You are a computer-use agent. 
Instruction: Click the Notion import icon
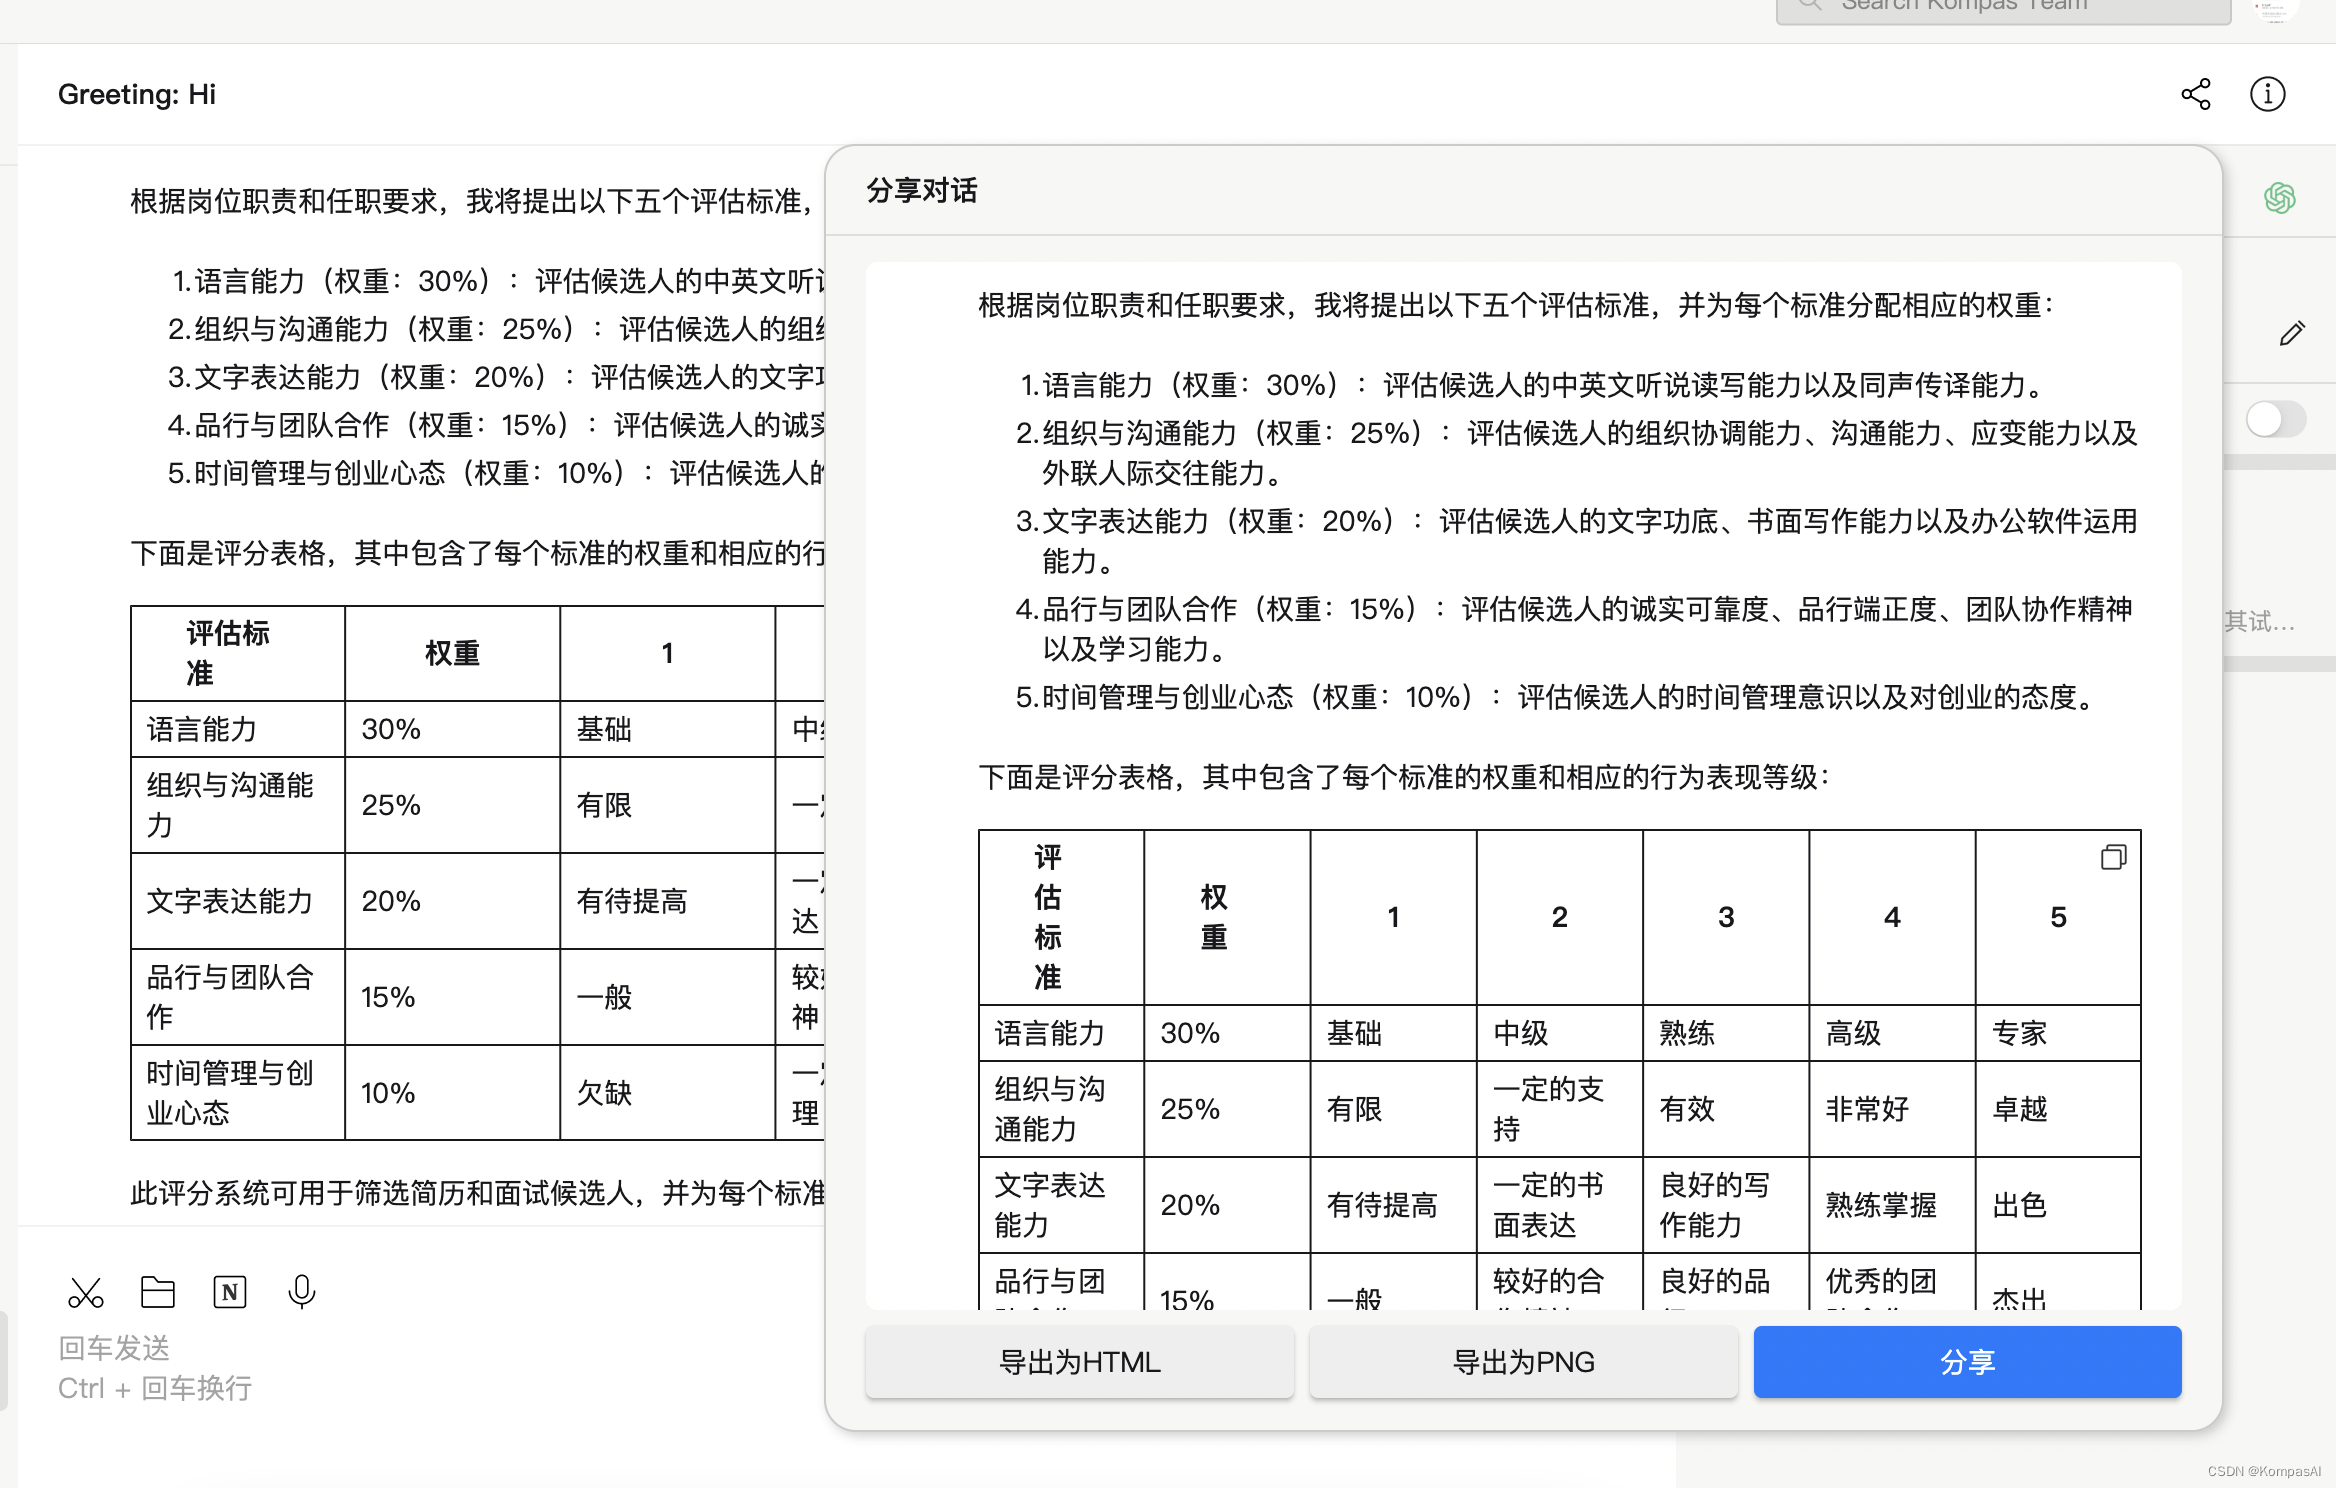[230, 1292]
